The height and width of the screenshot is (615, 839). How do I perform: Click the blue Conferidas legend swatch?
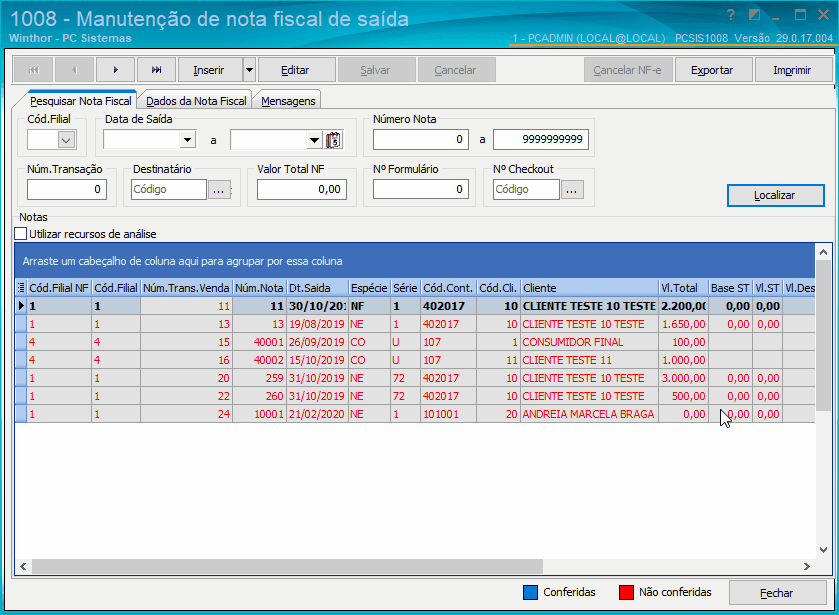coord(530,593)
